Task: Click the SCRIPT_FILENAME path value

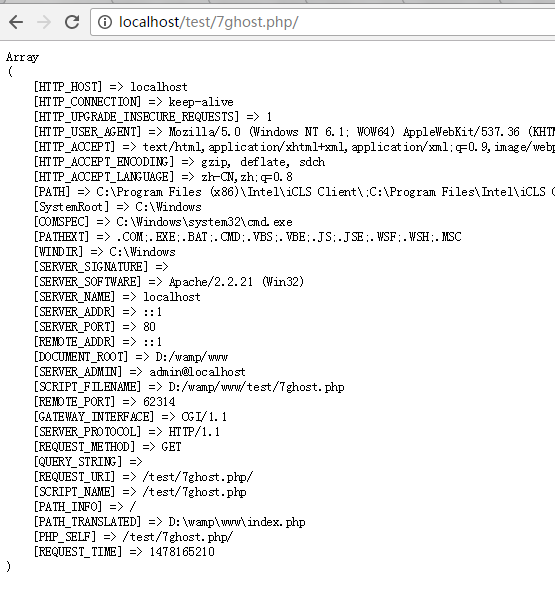Action: [256, 387]
